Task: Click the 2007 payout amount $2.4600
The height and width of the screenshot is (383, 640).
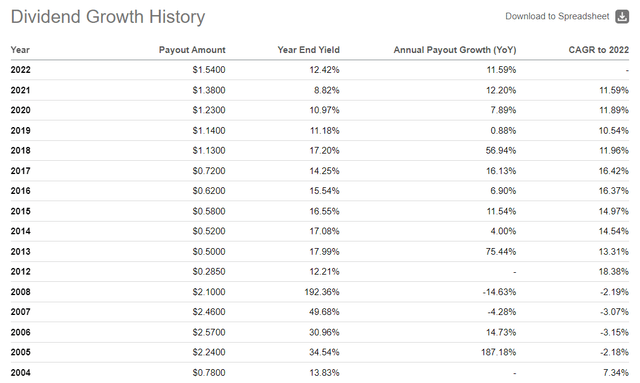Action: pos(209,312)
